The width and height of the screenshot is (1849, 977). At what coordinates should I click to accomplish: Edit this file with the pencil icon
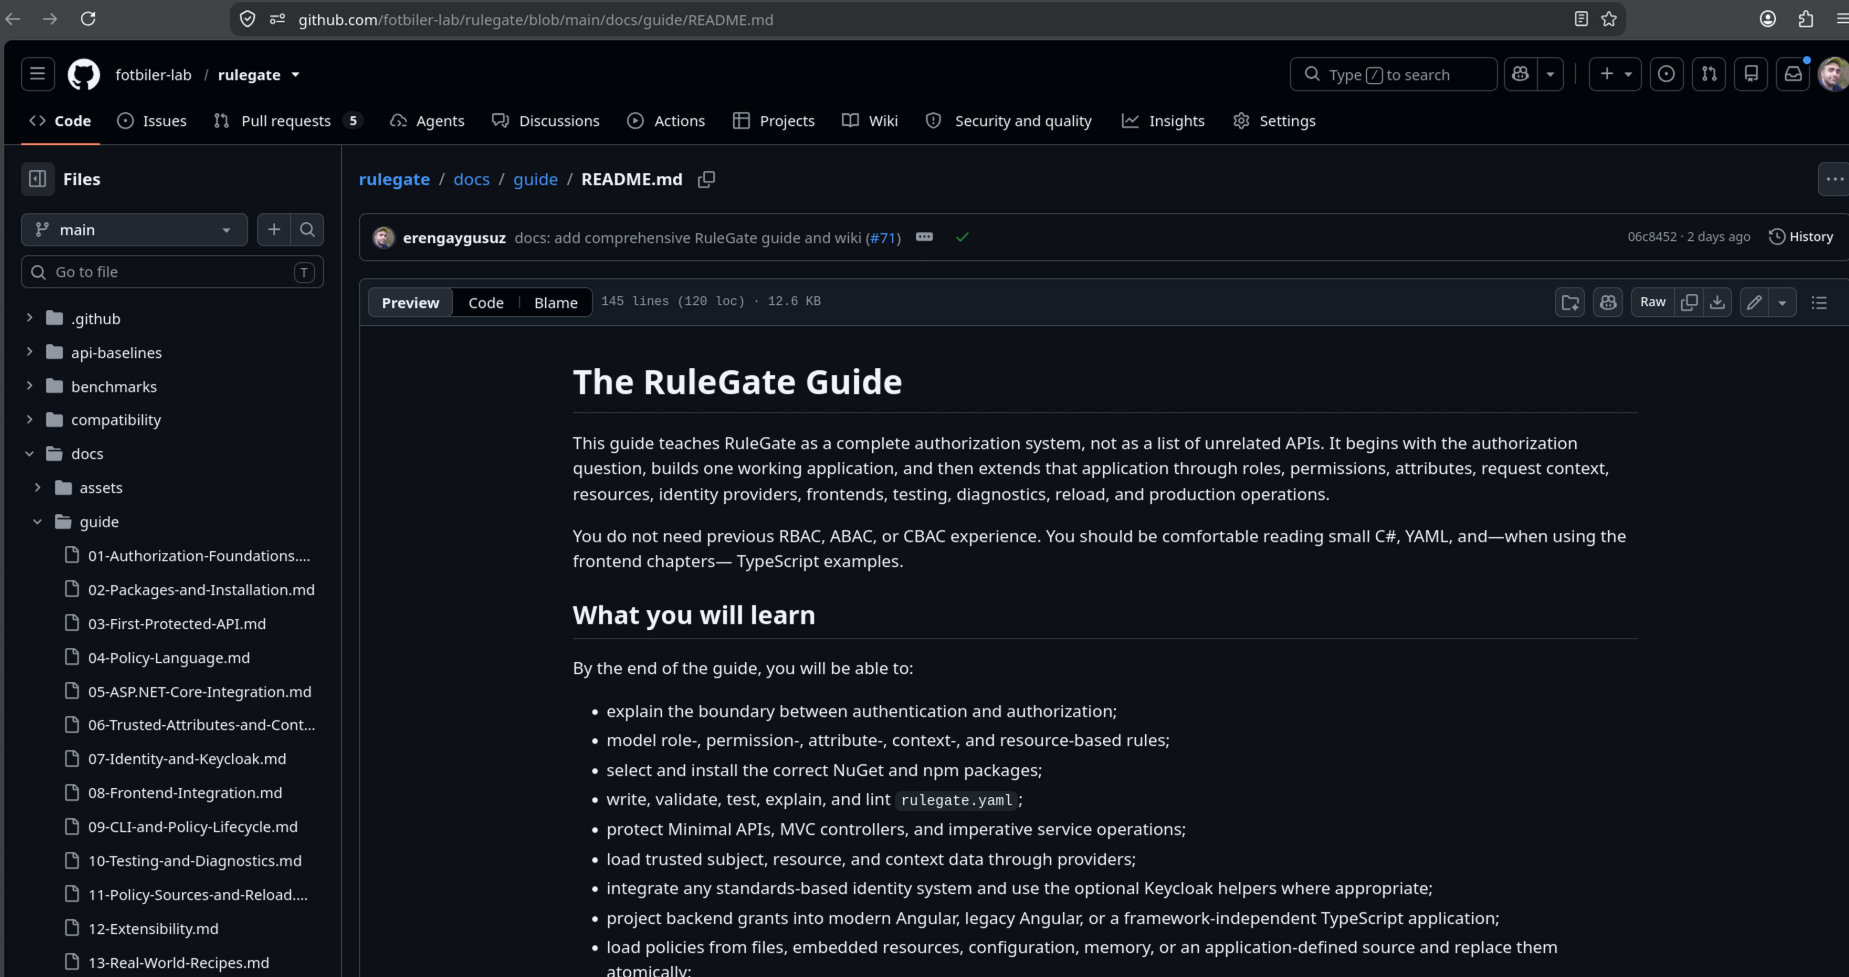click(x=1754, y=302)
